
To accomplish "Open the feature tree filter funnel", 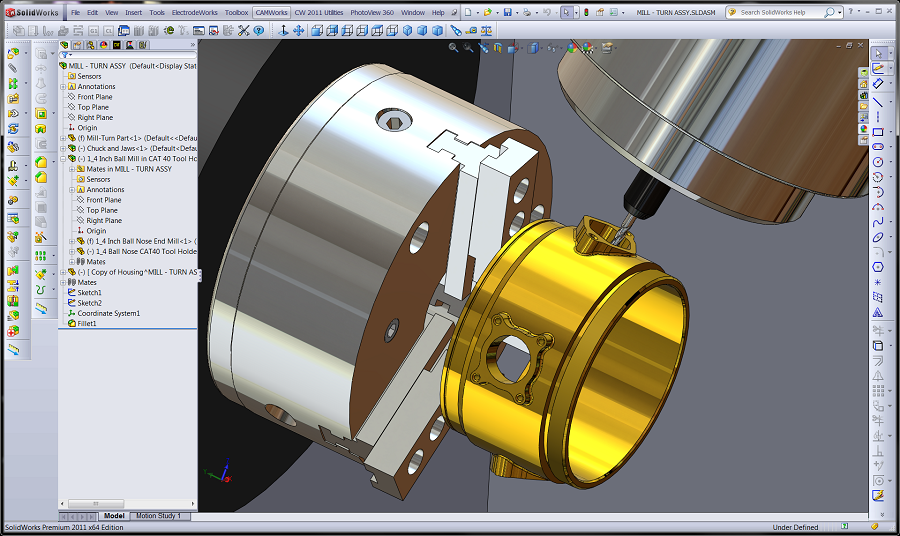I will coord(64,56).
